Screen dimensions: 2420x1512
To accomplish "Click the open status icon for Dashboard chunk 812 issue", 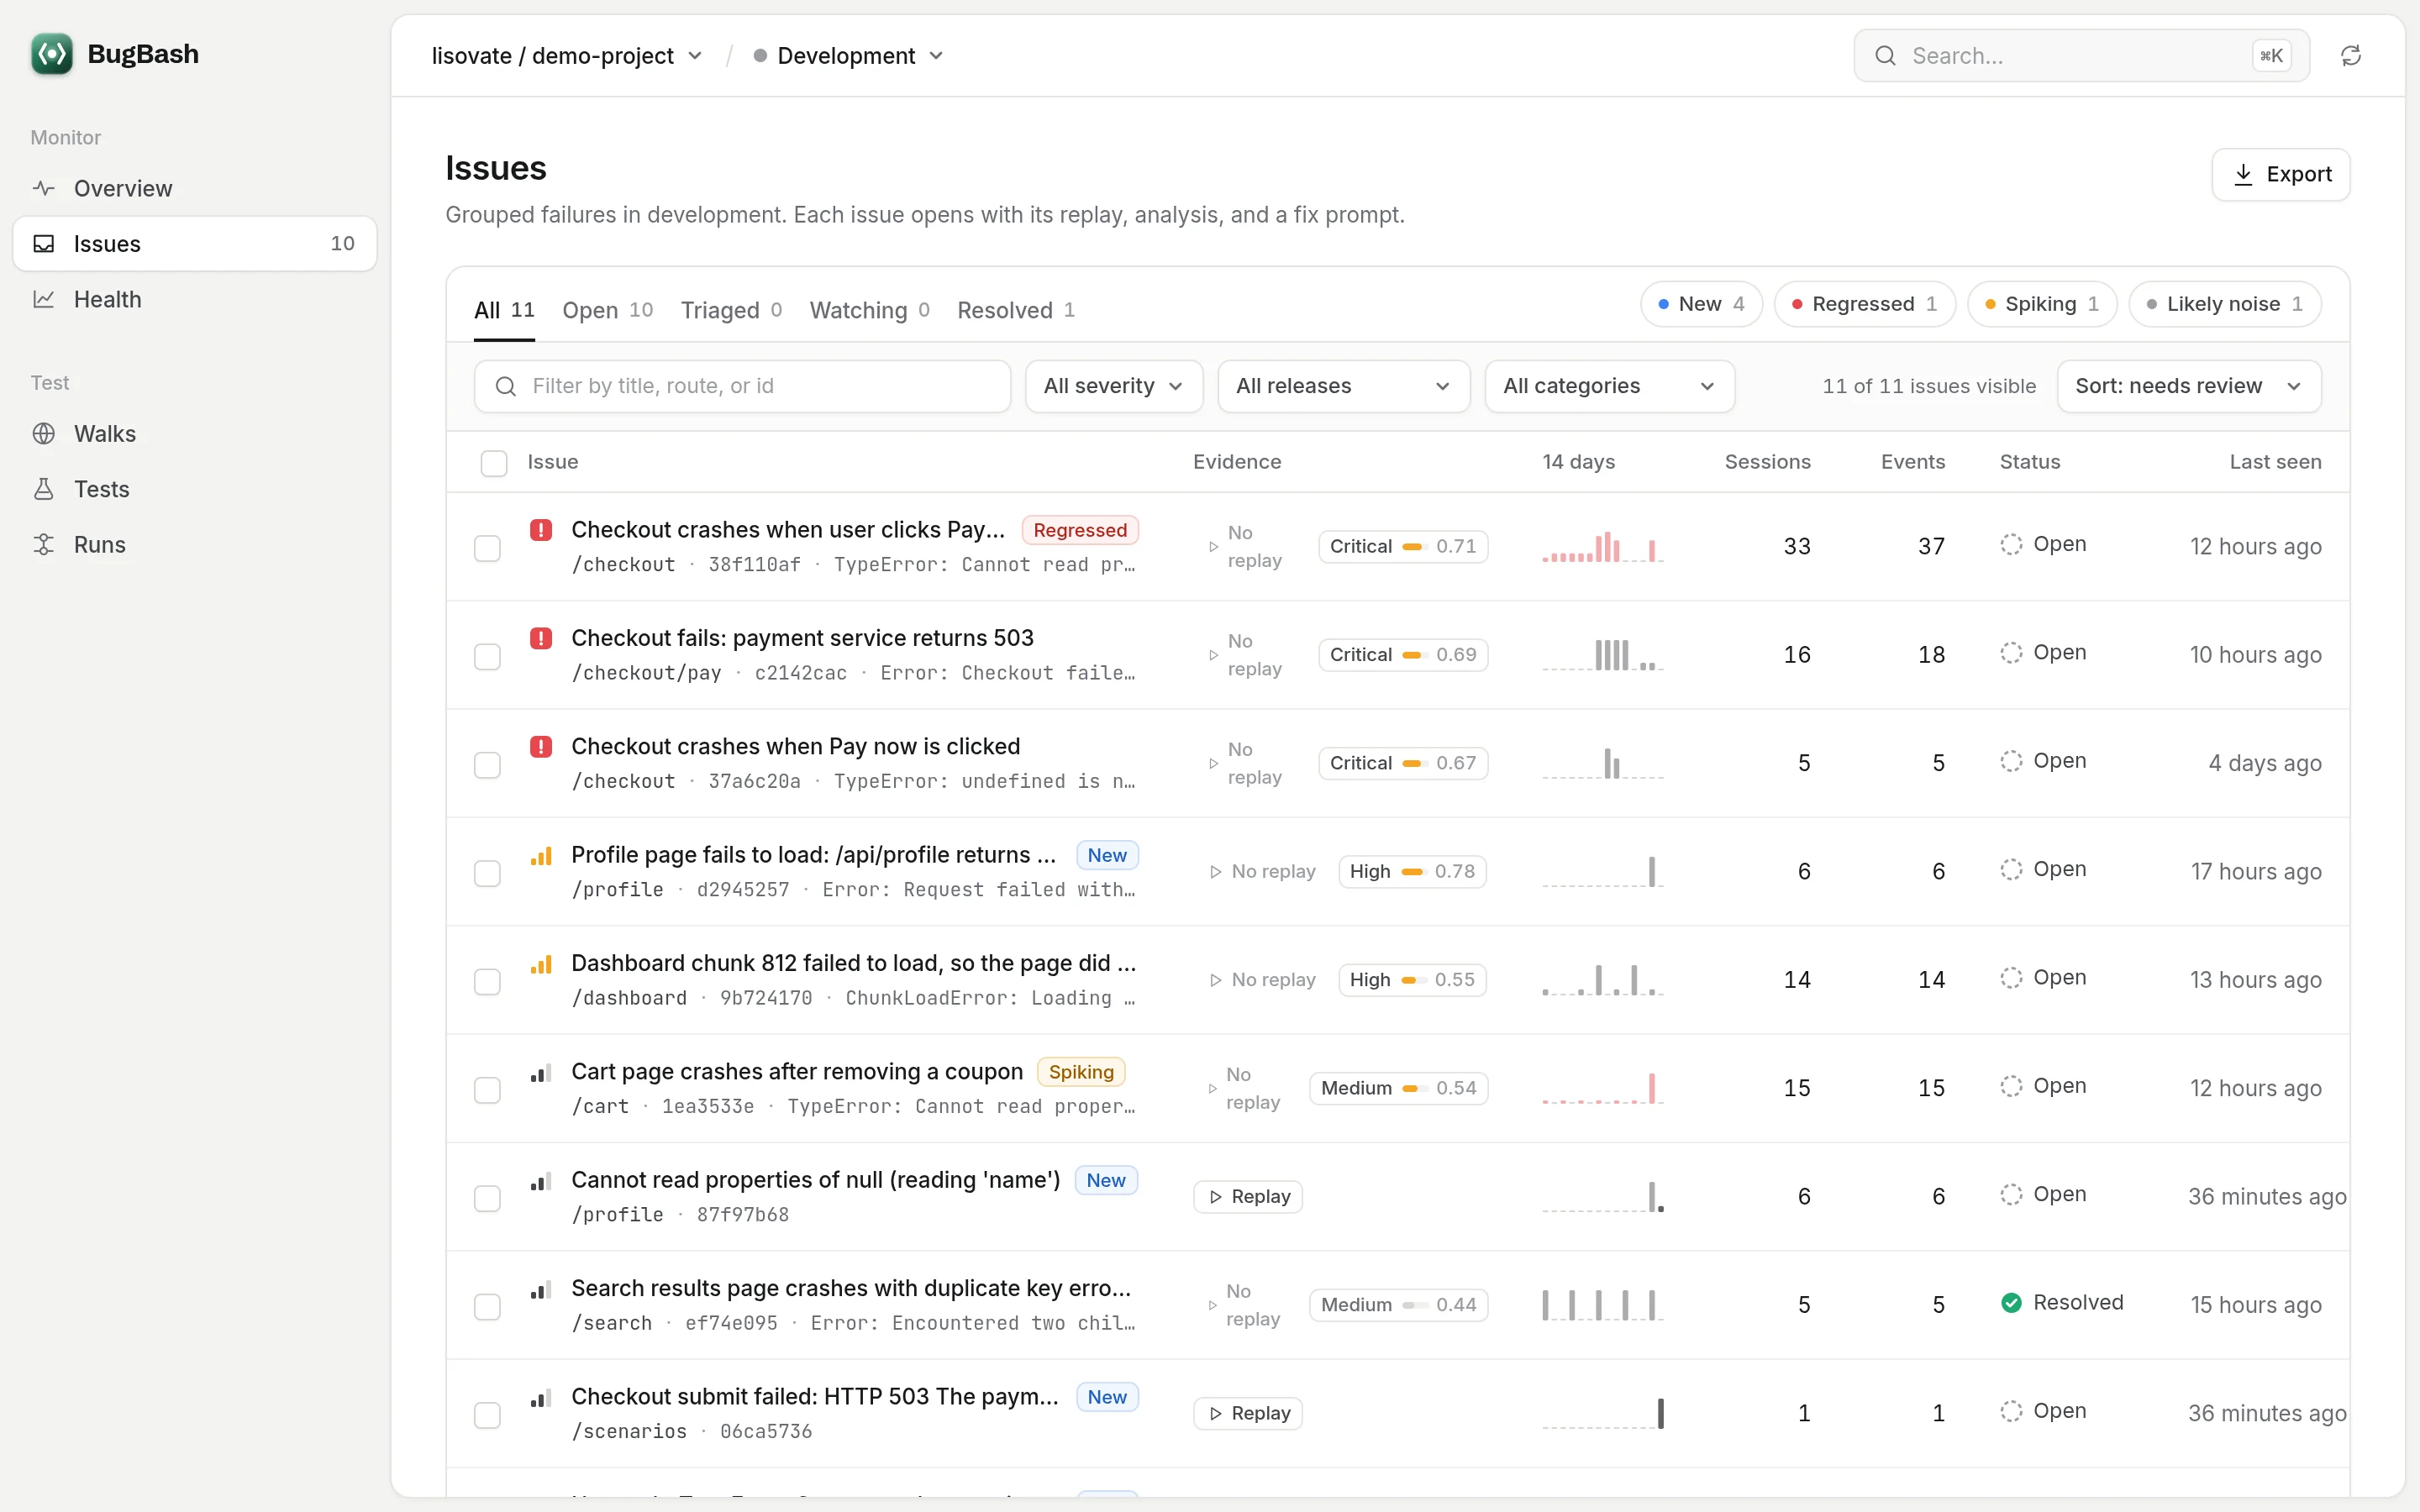I will click(2011, 978).
